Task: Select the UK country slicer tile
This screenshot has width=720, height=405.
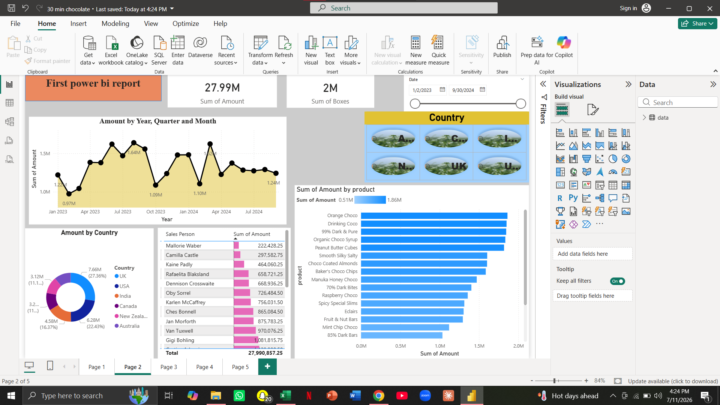Action: 446,166
